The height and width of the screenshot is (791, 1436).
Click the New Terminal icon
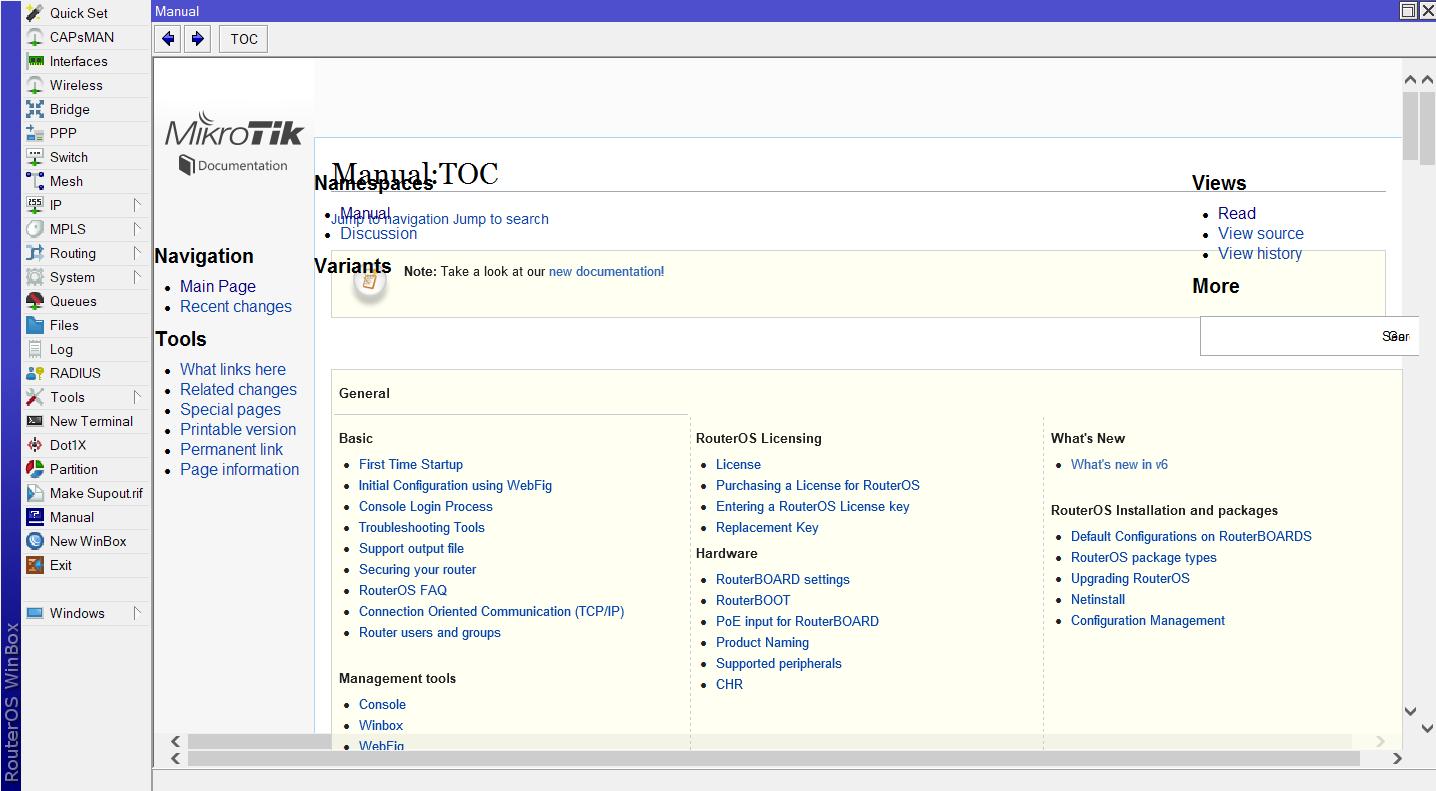(x=35, y=421)
